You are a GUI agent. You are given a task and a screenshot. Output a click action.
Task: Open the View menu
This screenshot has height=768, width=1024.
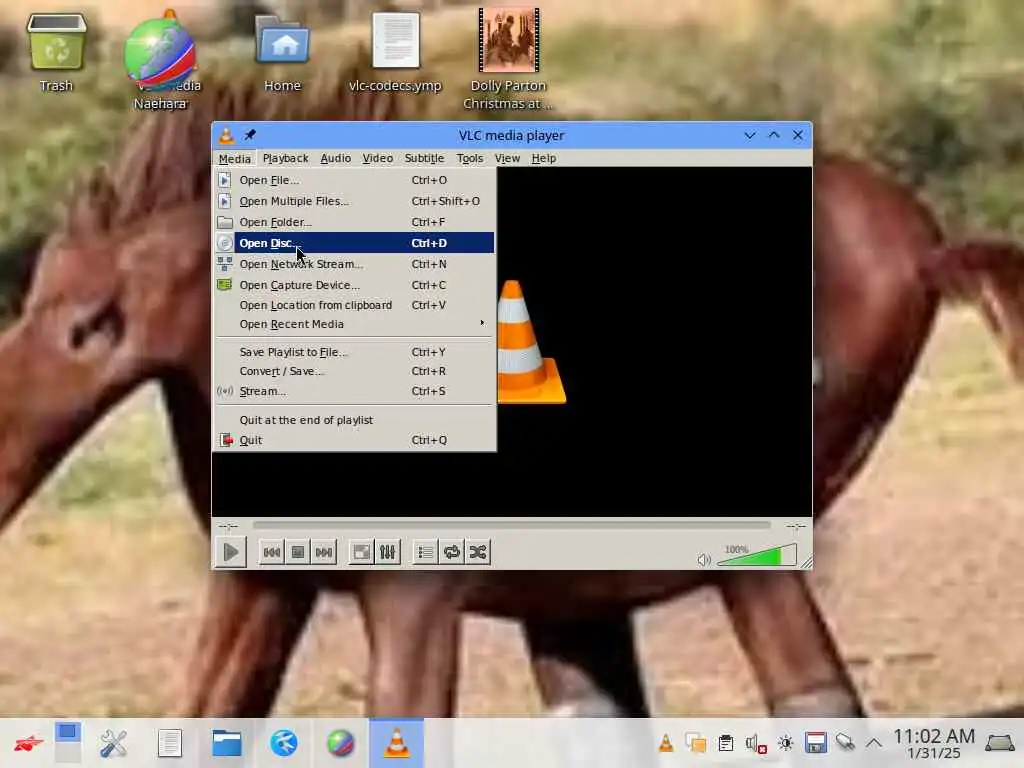click(x=507, y=158)
